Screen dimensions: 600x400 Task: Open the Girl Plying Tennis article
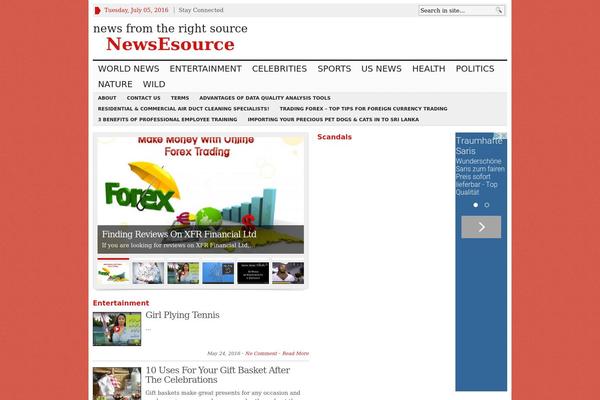[183, 315]
